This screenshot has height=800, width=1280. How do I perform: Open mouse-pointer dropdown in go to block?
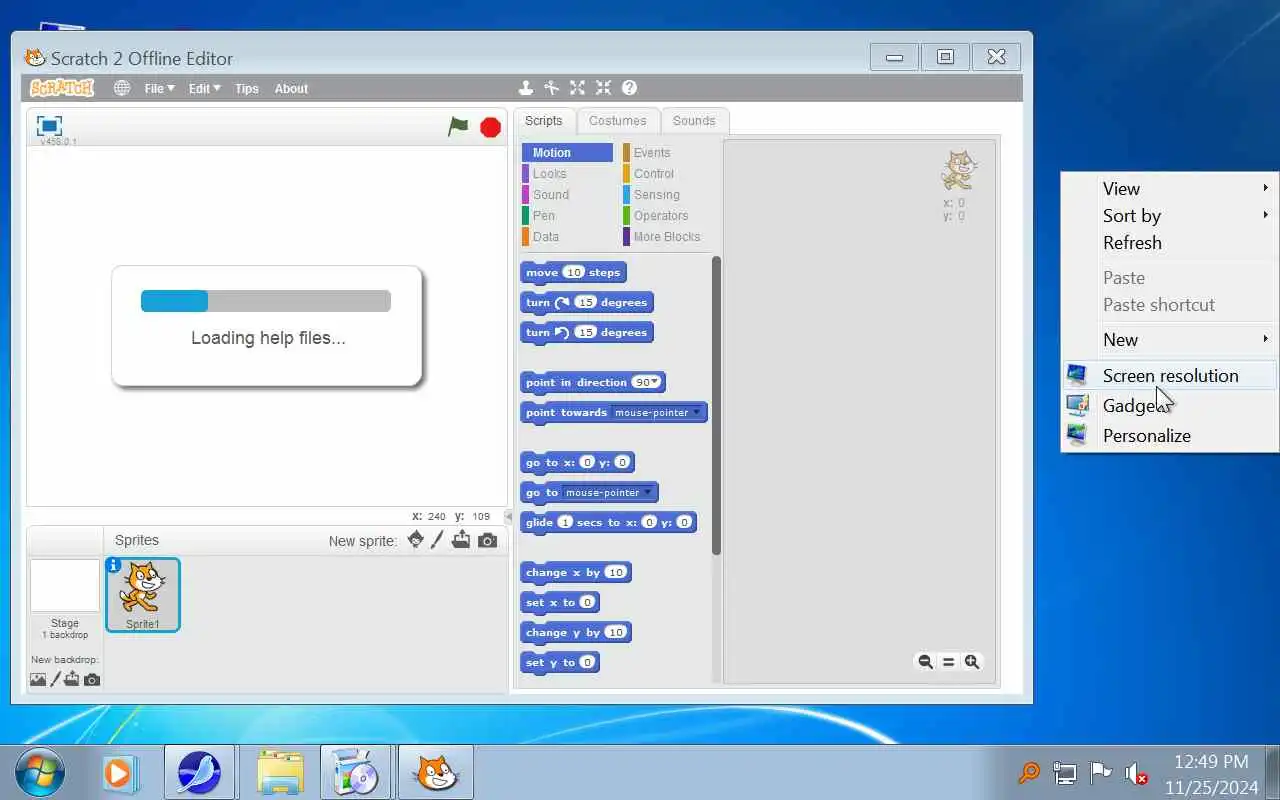[648, 493]
